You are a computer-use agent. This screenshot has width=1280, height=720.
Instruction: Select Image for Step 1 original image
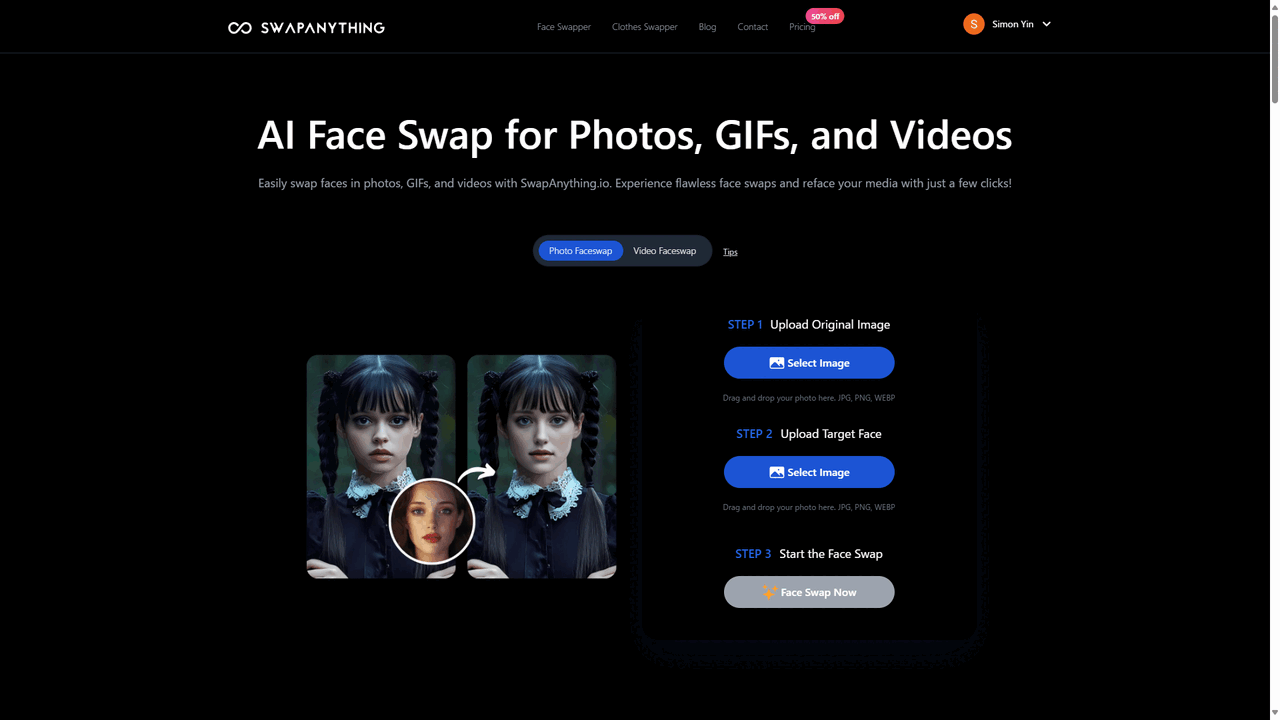tap(809, 363)
